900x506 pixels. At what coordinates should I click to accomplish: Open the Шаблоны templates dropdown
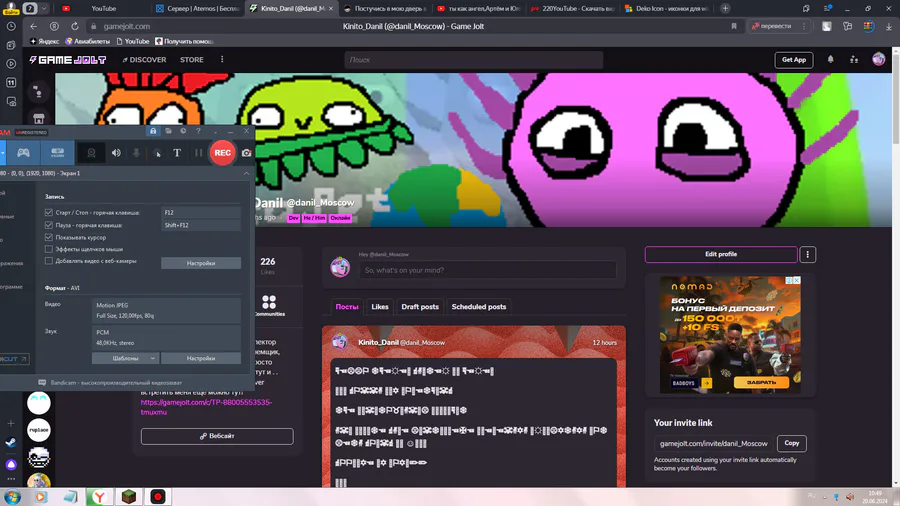coord(125,358)
